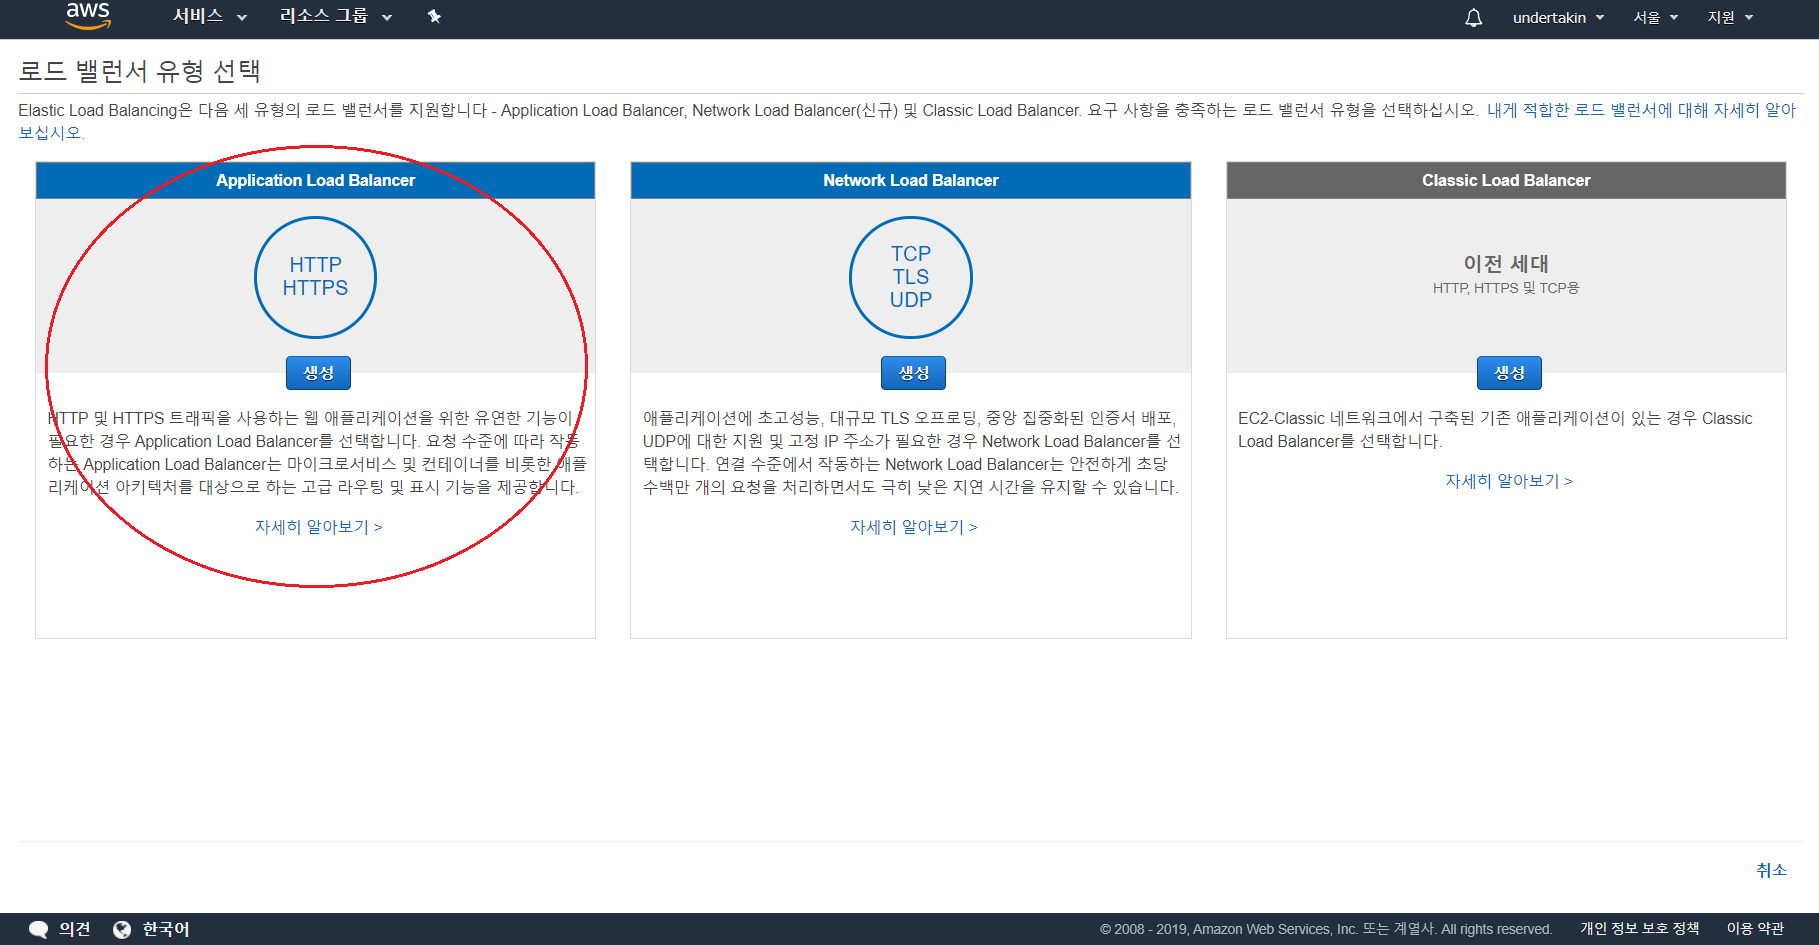Open the 서울 region selector
Image resolution: width=1819 pixels, height=945 pixels.
pyautogui.click(x=1656, y=18)
